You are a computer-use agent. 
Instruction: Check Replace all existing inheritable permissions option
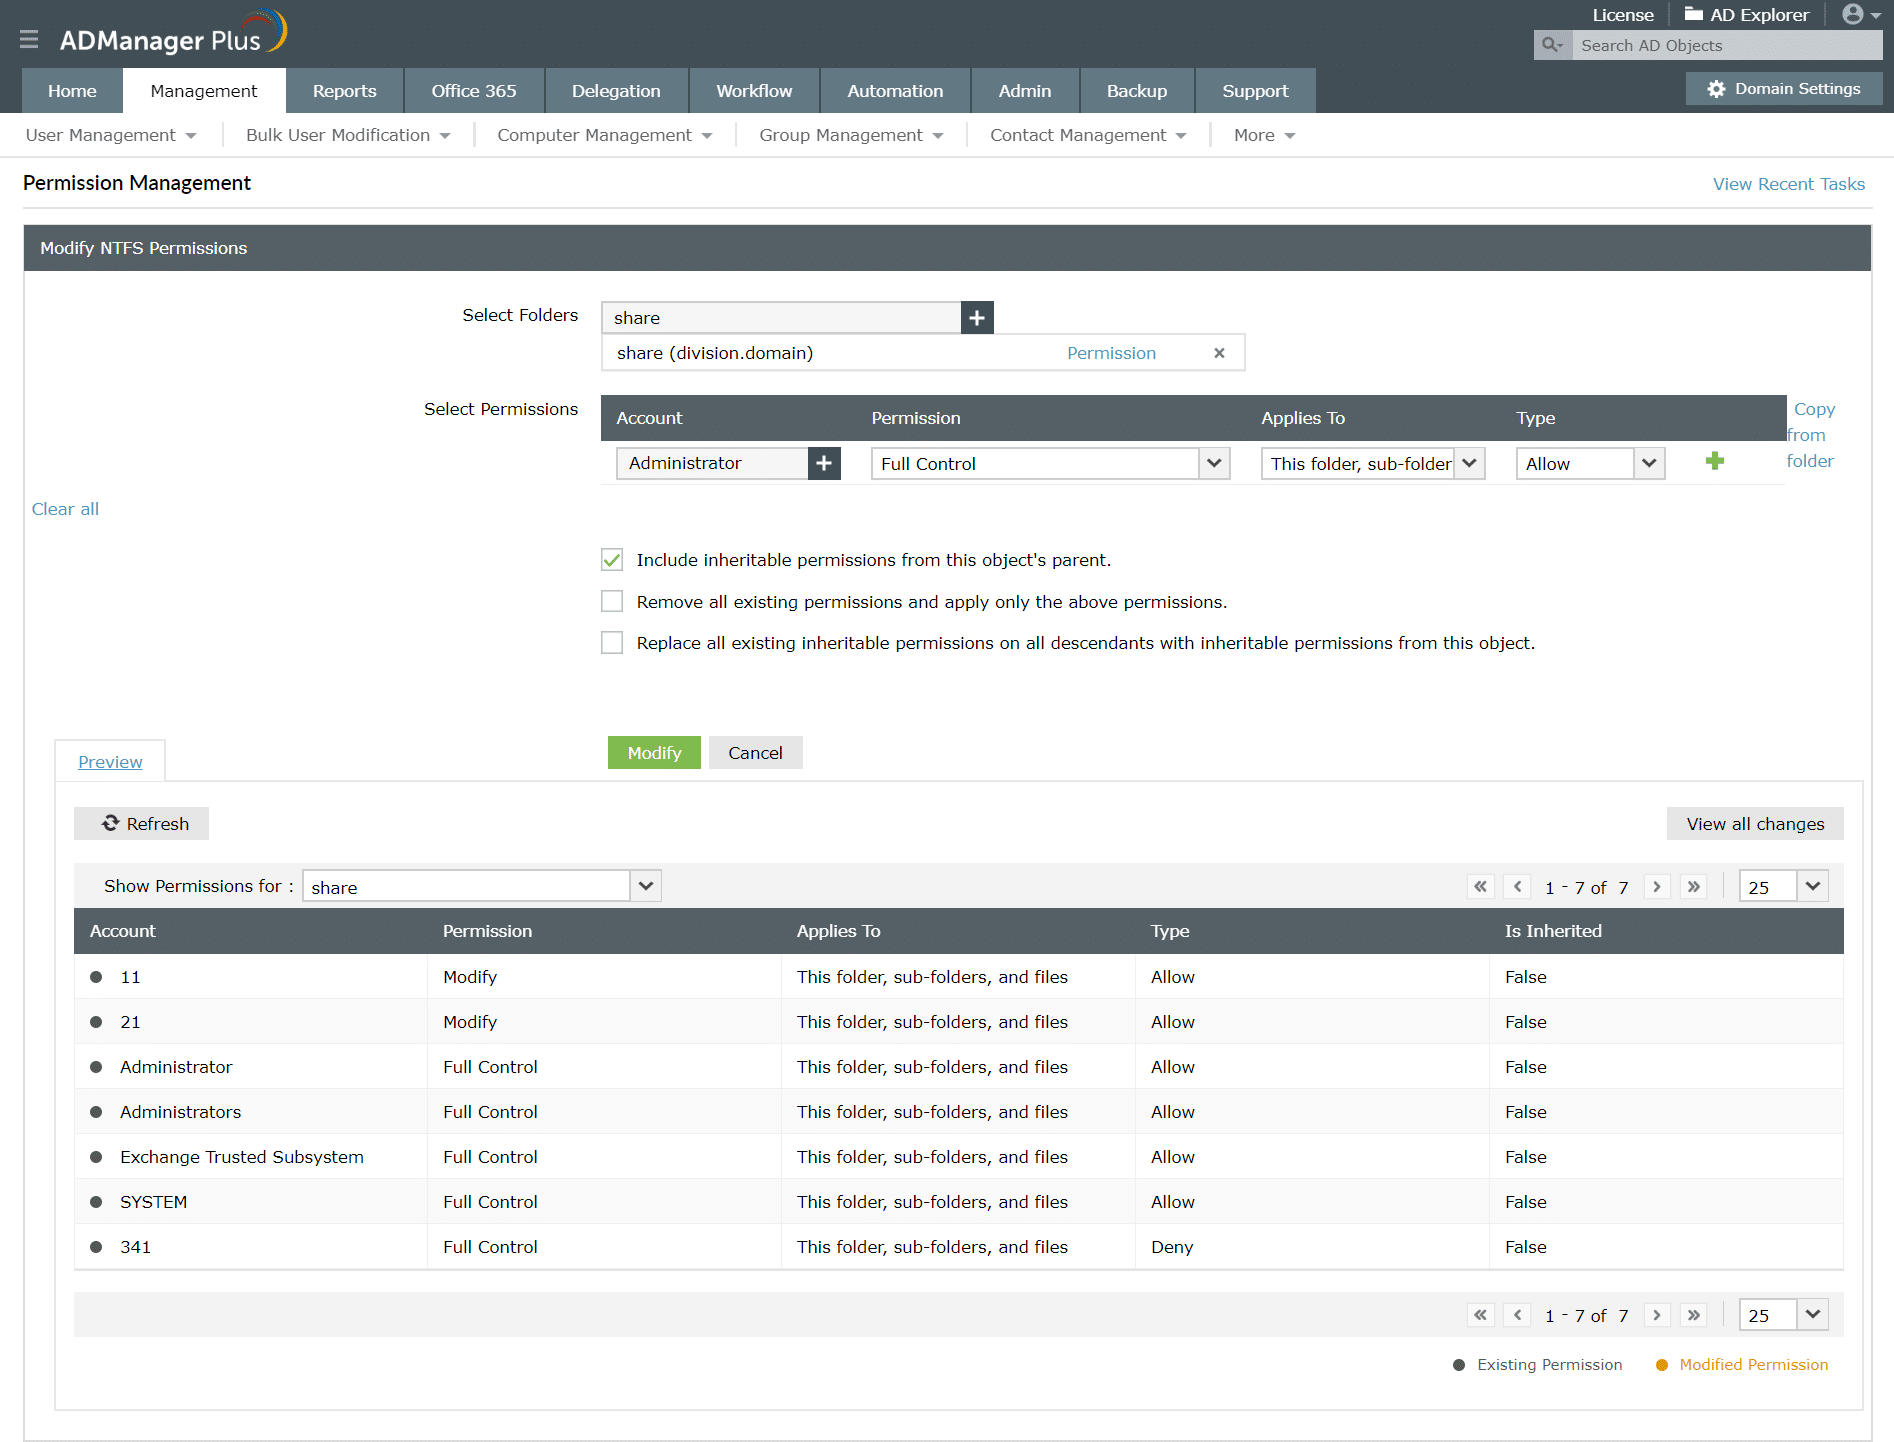[x=612, y=643]
